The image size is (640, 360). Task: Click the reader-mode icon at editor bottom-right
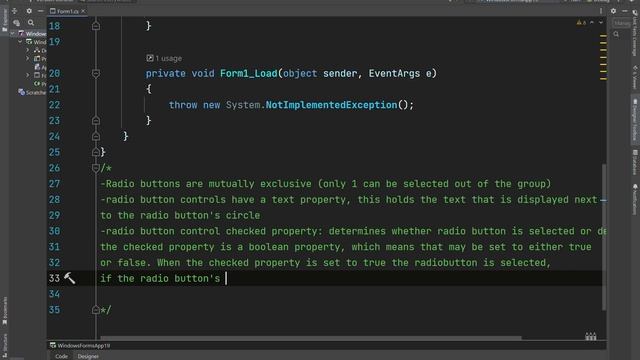tap(591, 337)
